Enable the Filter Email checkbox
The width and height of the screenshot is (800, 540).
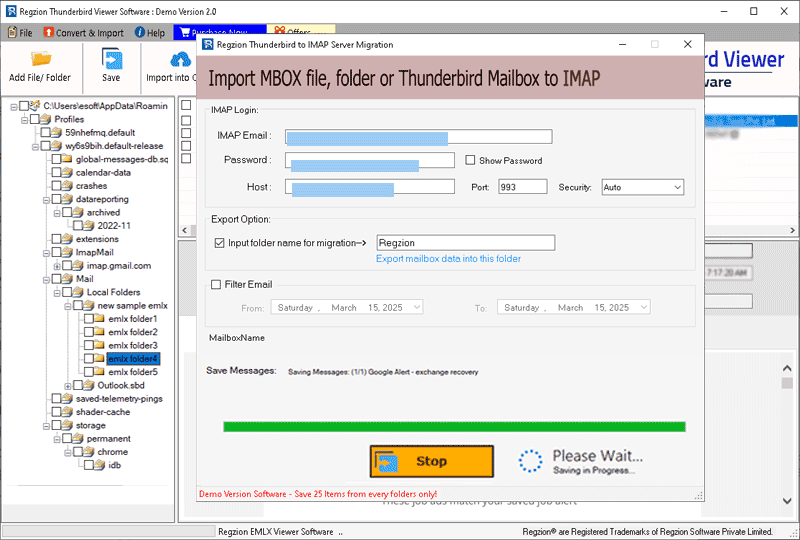[x=216, y=284]
